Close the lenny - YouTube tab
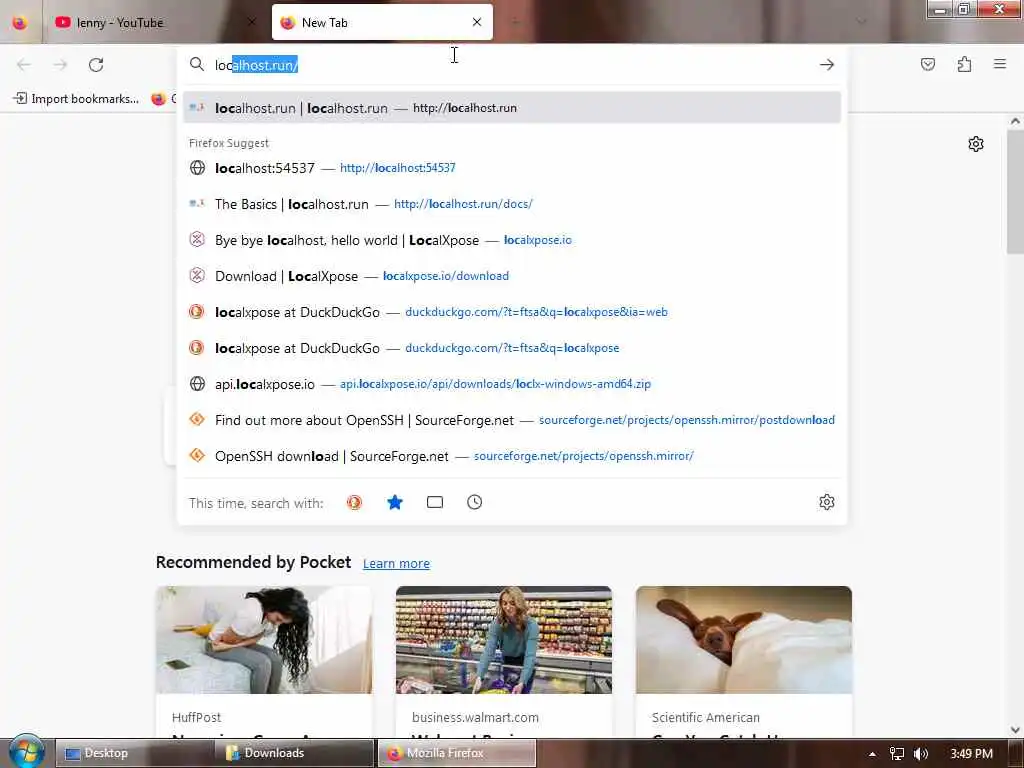 252,22
